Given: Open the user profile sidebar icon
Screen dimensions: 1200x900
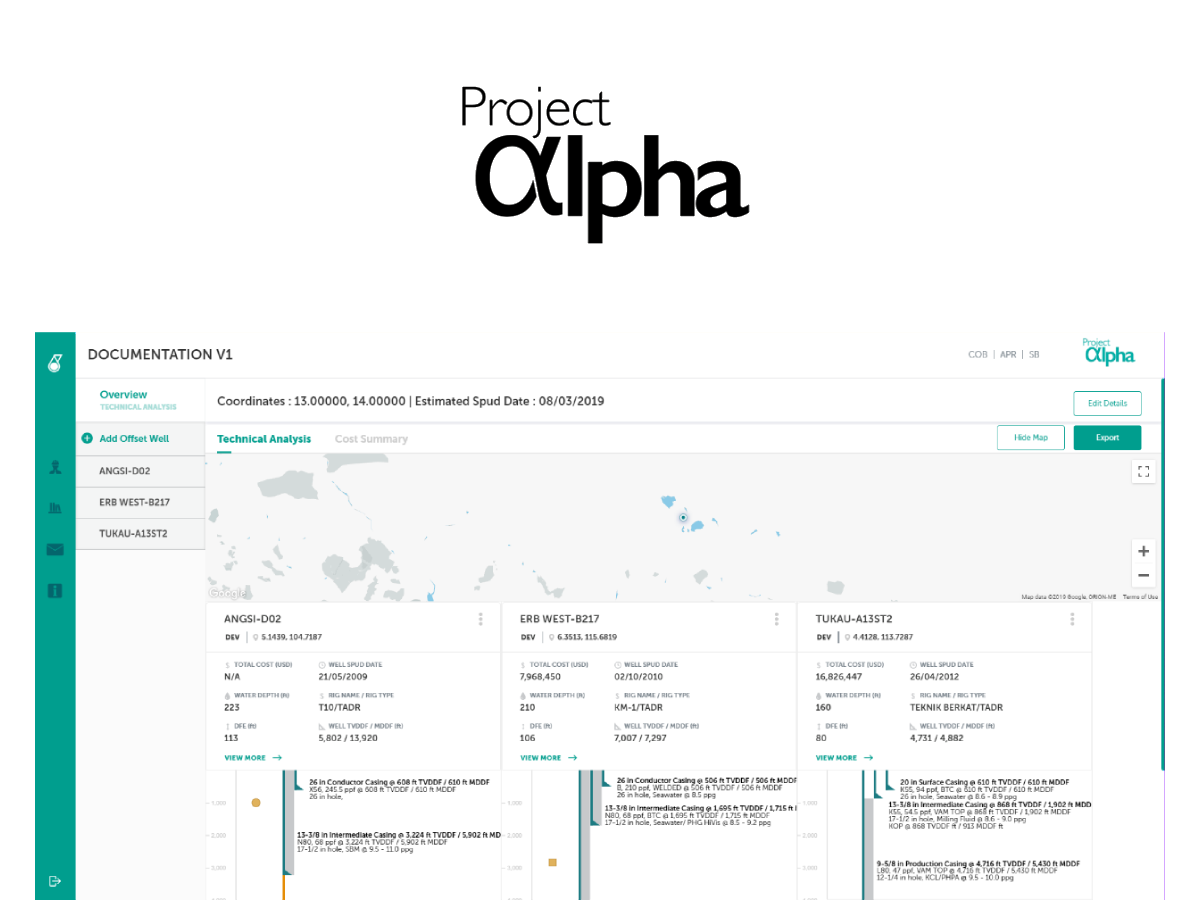Looking at the screenshot, I should pos(55,467).
